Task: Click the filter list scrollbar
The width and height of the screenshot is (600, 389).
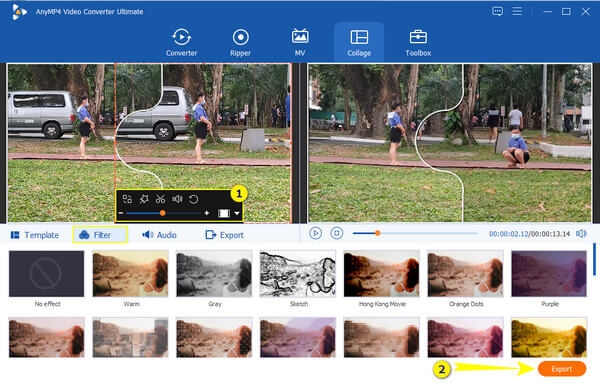Action: 594,259
